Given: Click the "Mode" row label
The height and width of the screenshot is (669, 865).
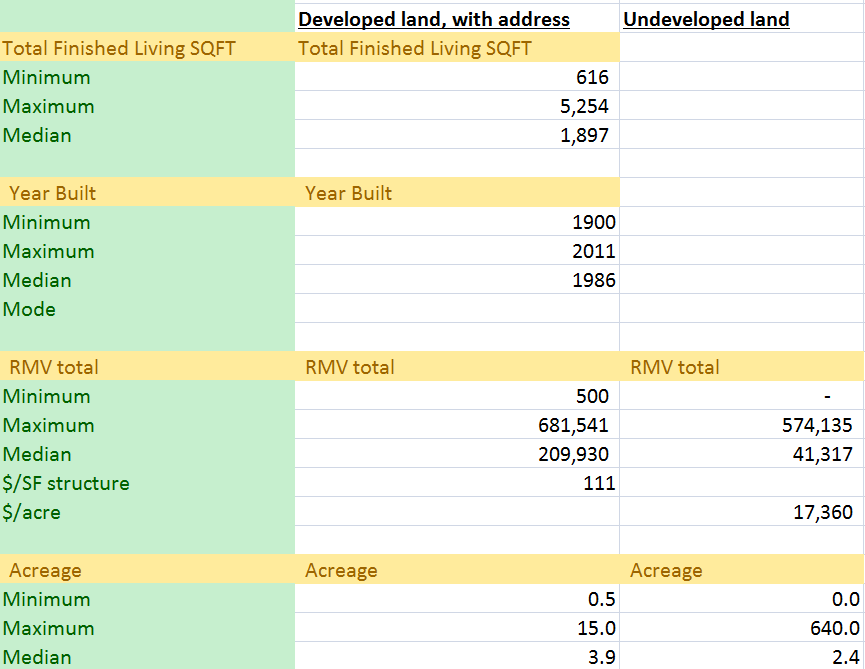Looking at the screenshot, I should (x=29, y=309).
